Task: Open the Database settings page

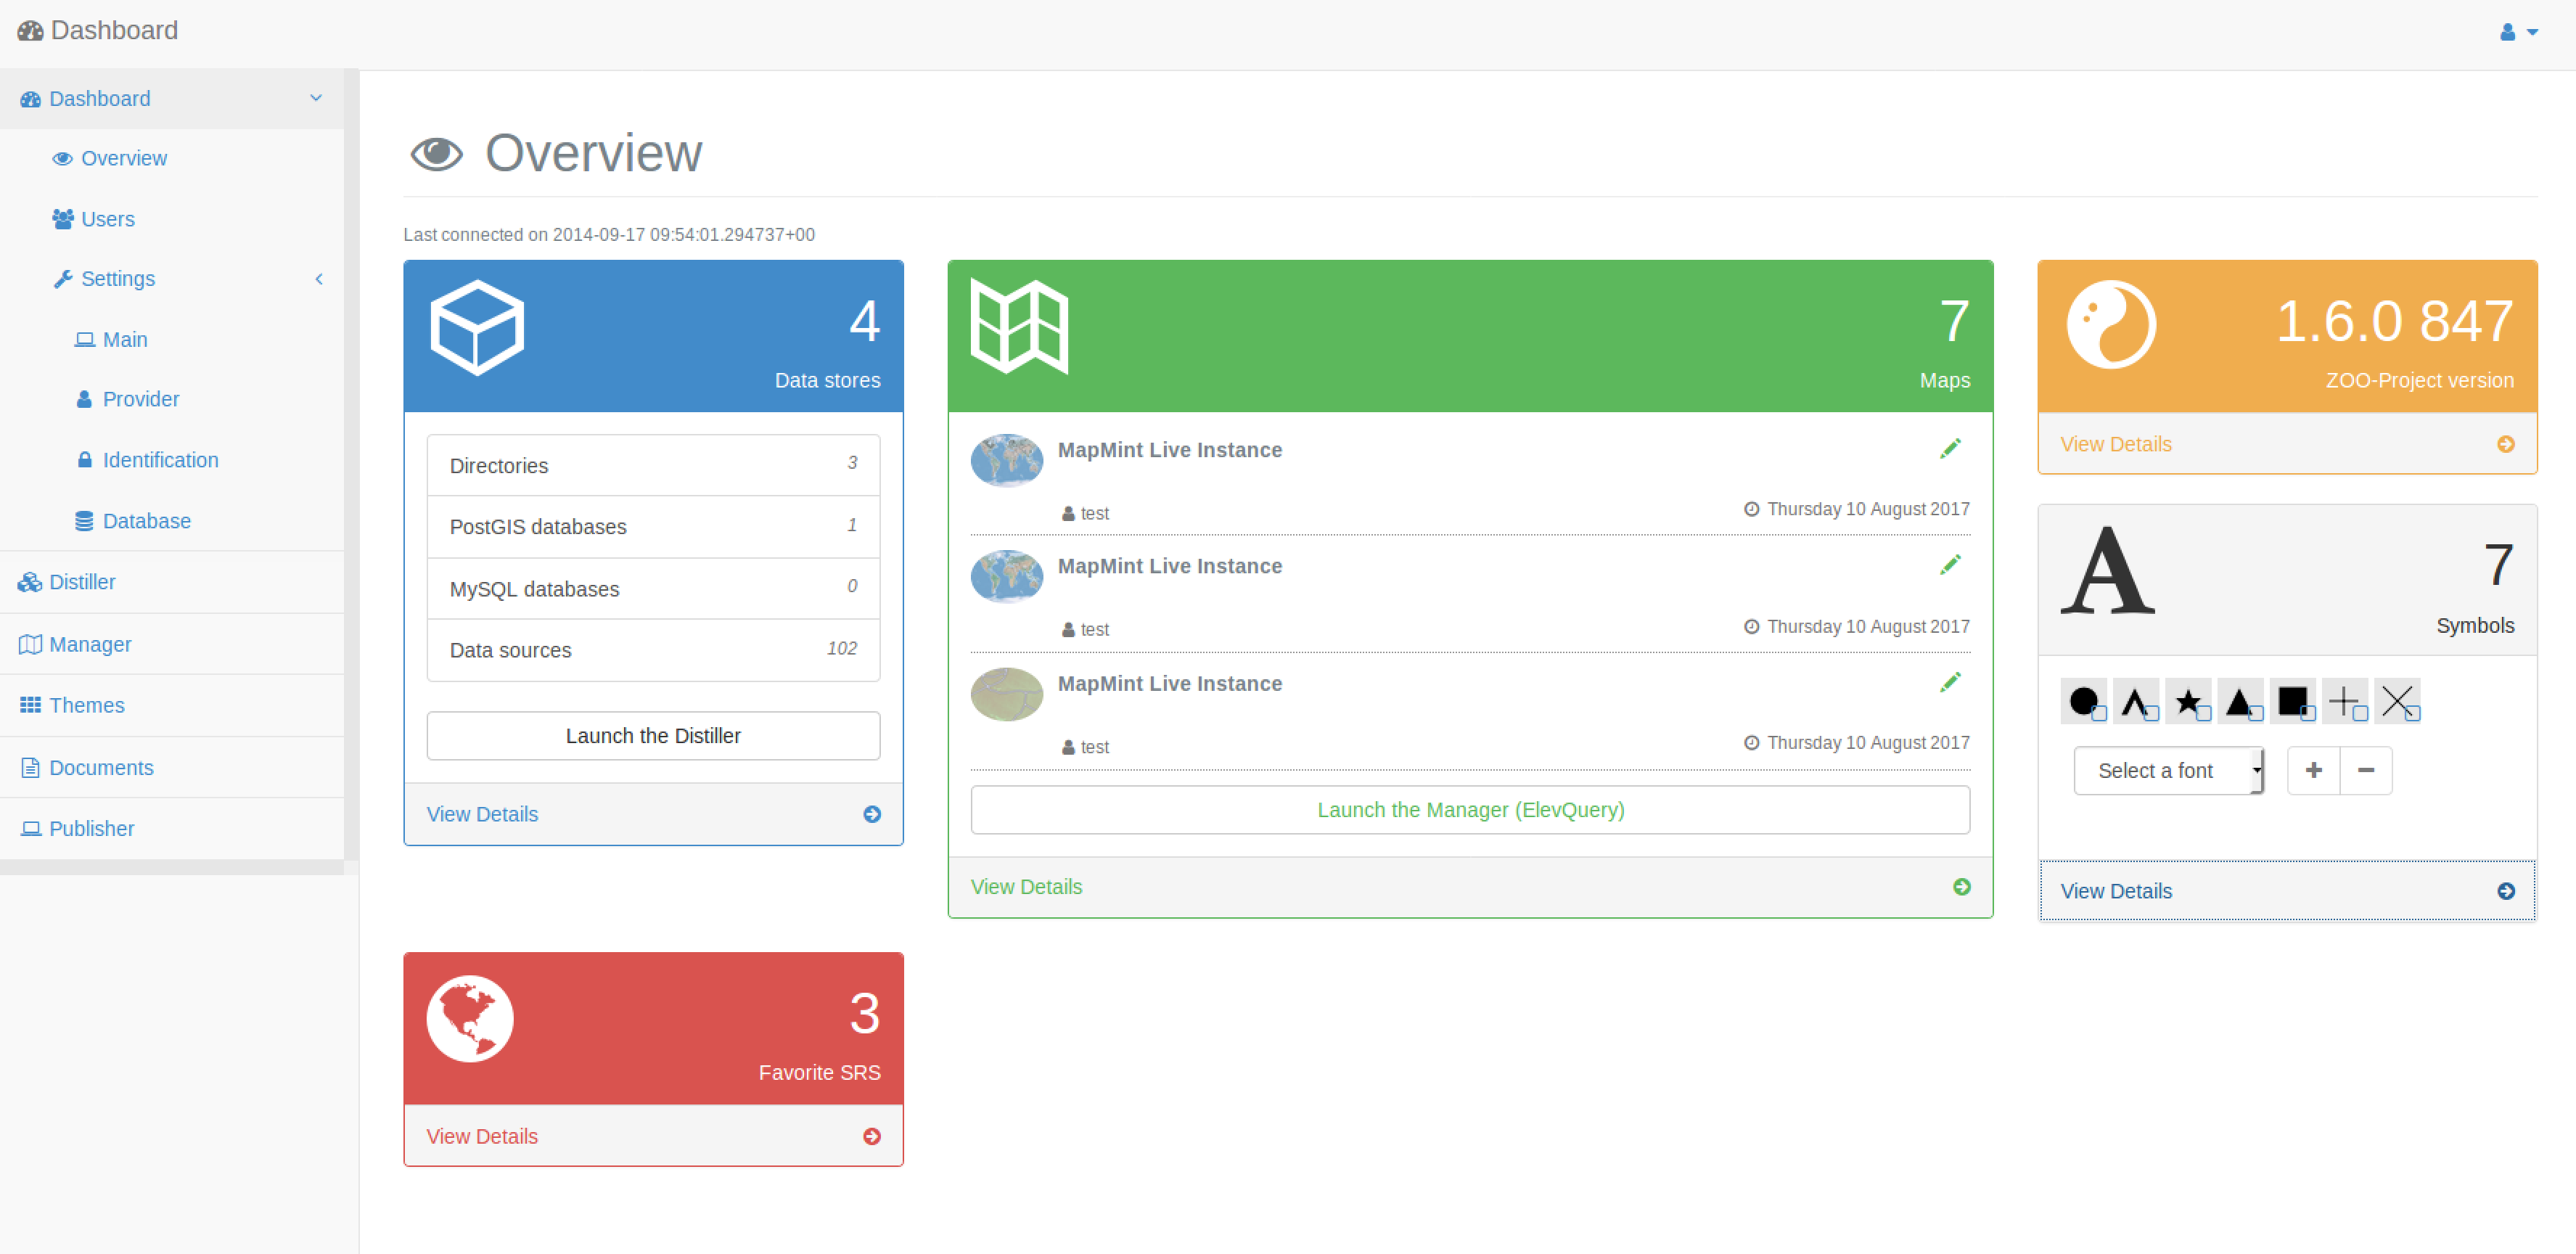Action: pos(146,521)
